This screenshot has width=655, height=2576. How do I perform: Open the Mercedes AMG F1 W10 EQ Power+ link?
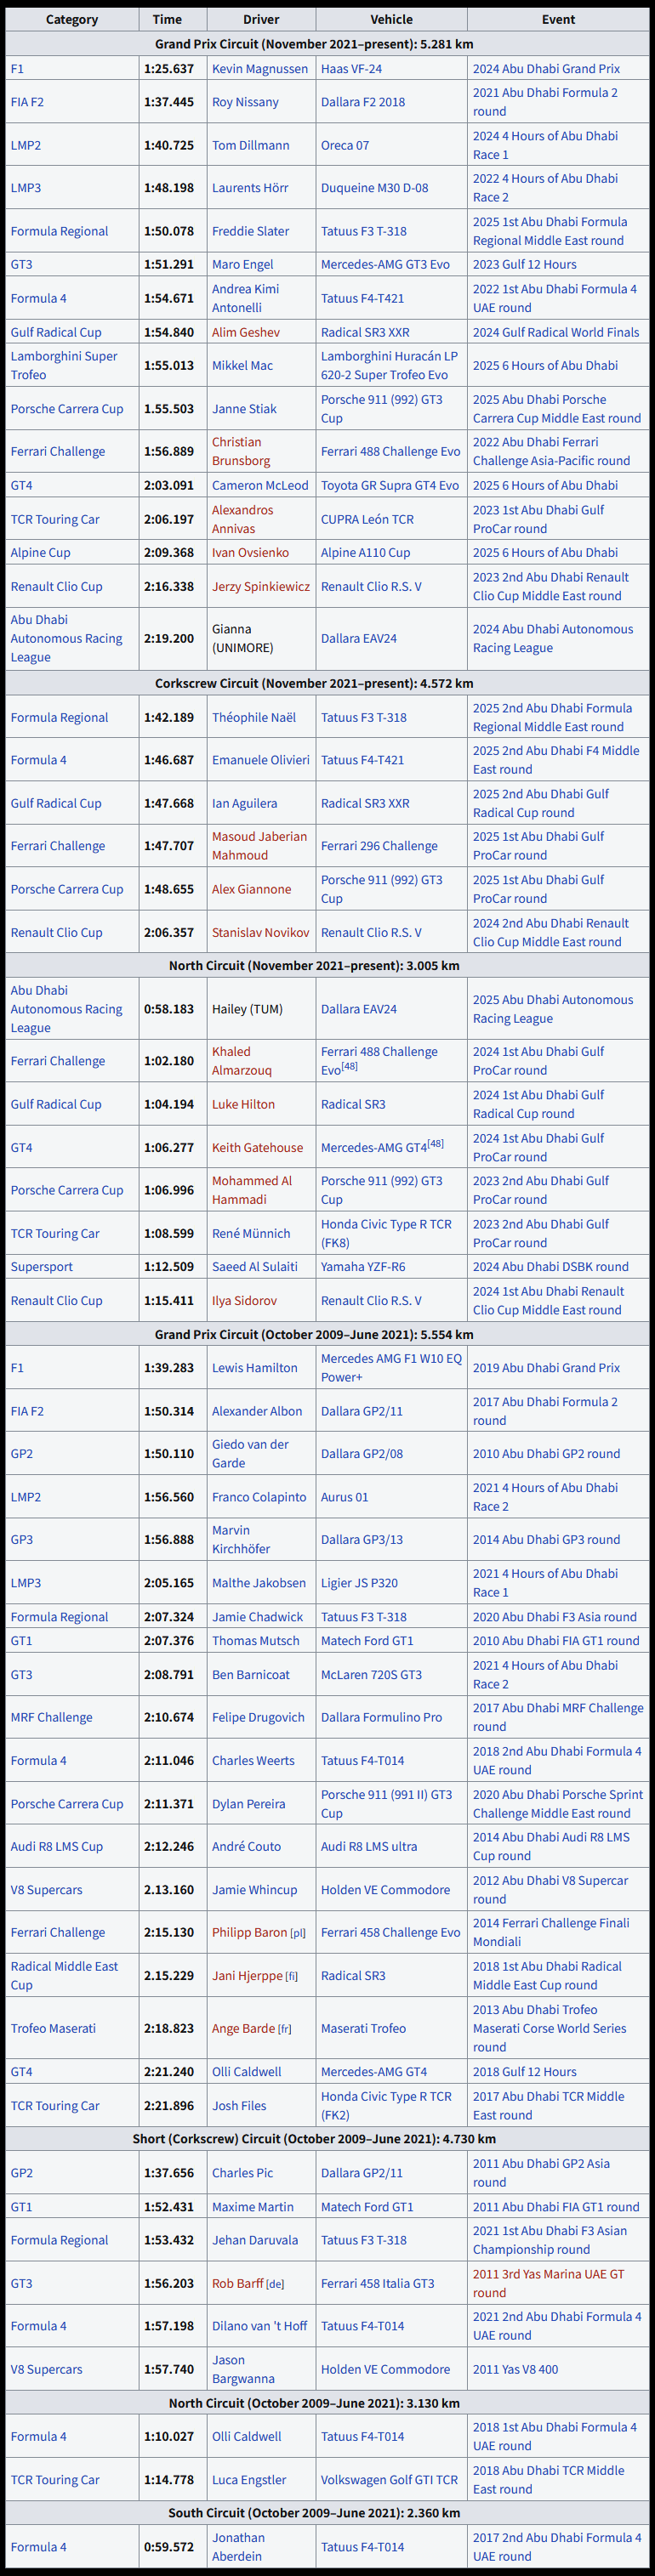coord(392,1368)
